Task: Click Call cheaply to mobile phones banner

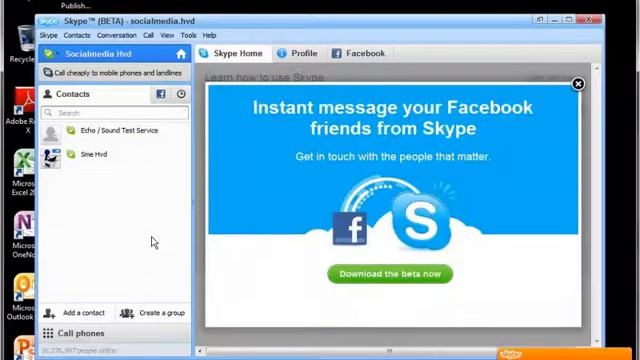Action: coord(114,73)
